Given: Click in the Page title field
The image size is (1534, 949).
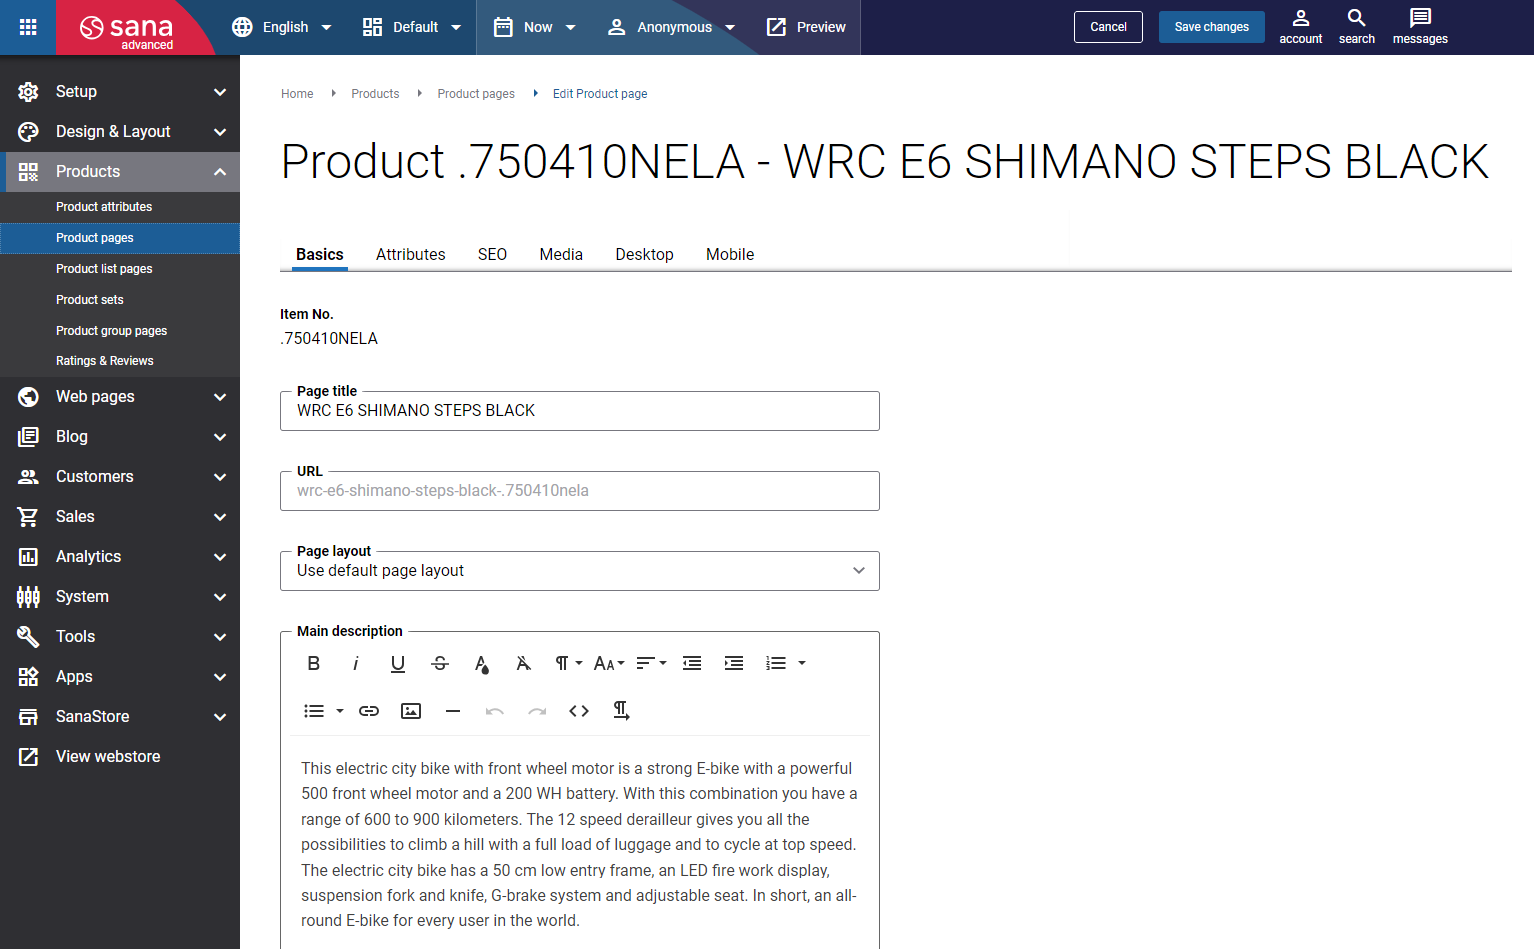Looking at the screenshot, I should [x=580, y=411].
